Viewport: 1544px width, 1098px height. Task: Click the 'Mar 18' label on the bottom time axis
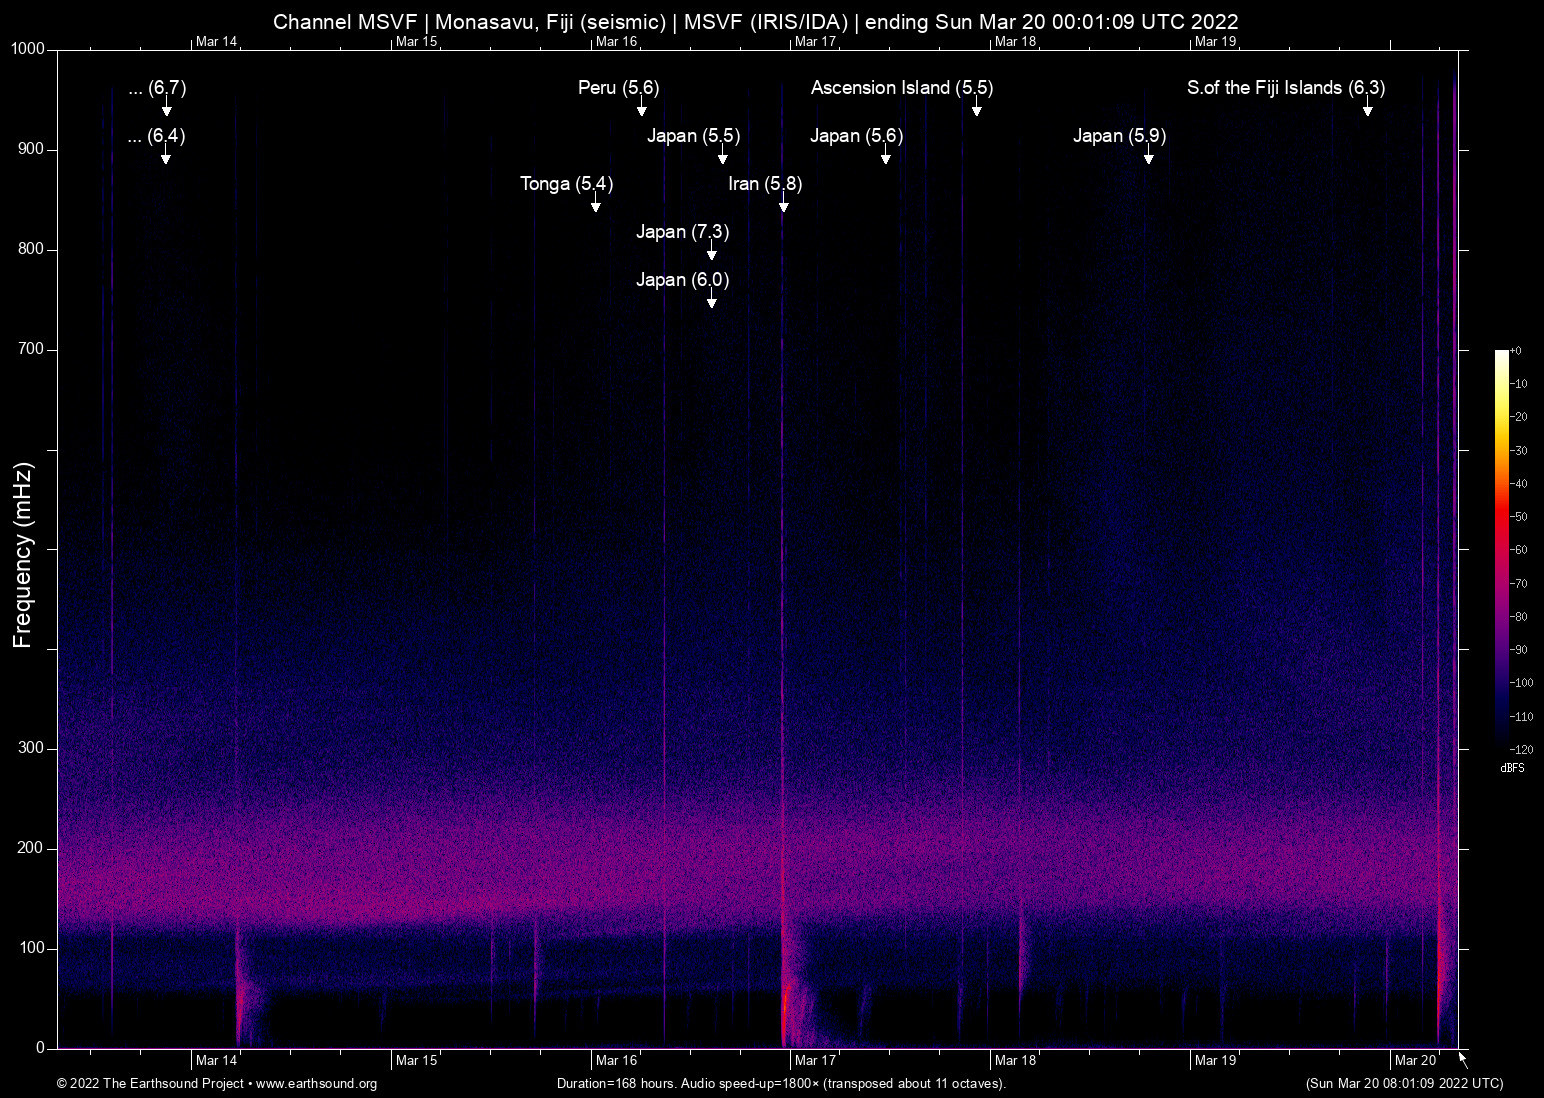[x=1016, y=1061]
